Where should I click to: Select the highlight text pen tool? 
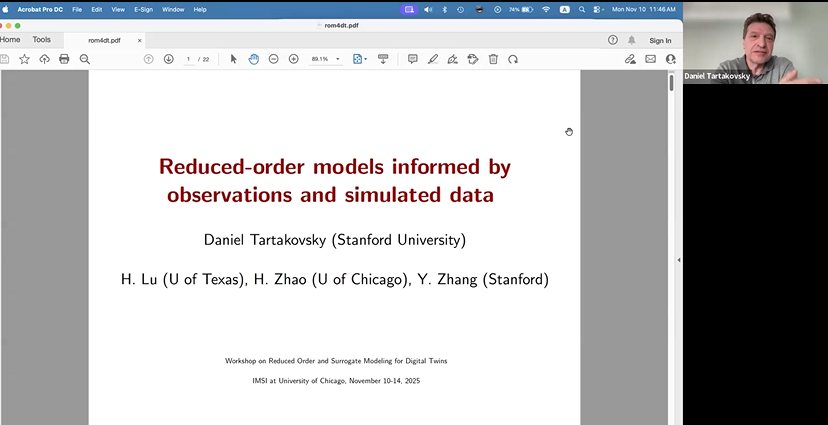[433, 59]
